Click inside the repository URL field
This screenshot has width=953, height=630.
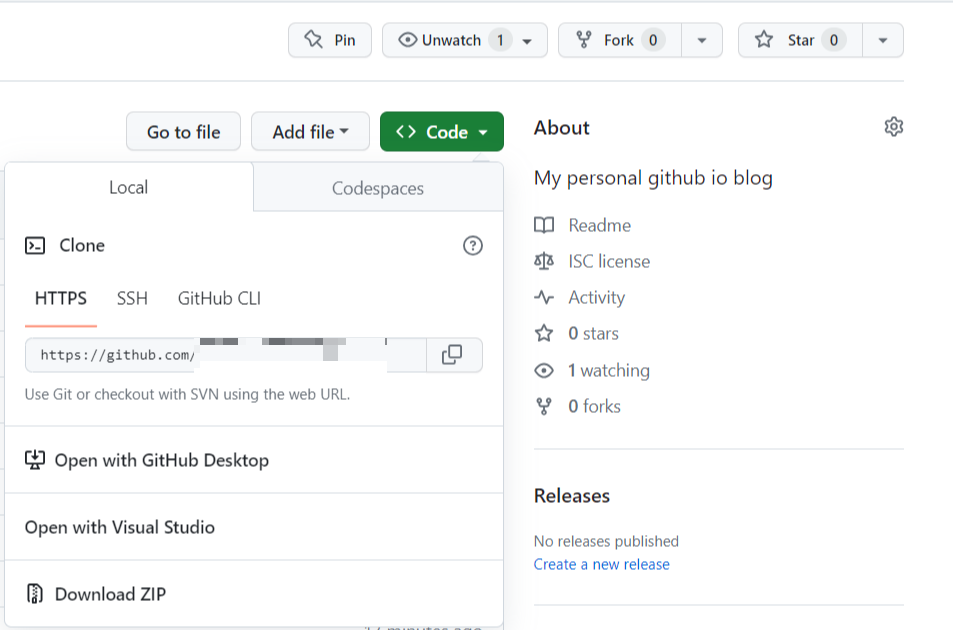pos(220,355)
